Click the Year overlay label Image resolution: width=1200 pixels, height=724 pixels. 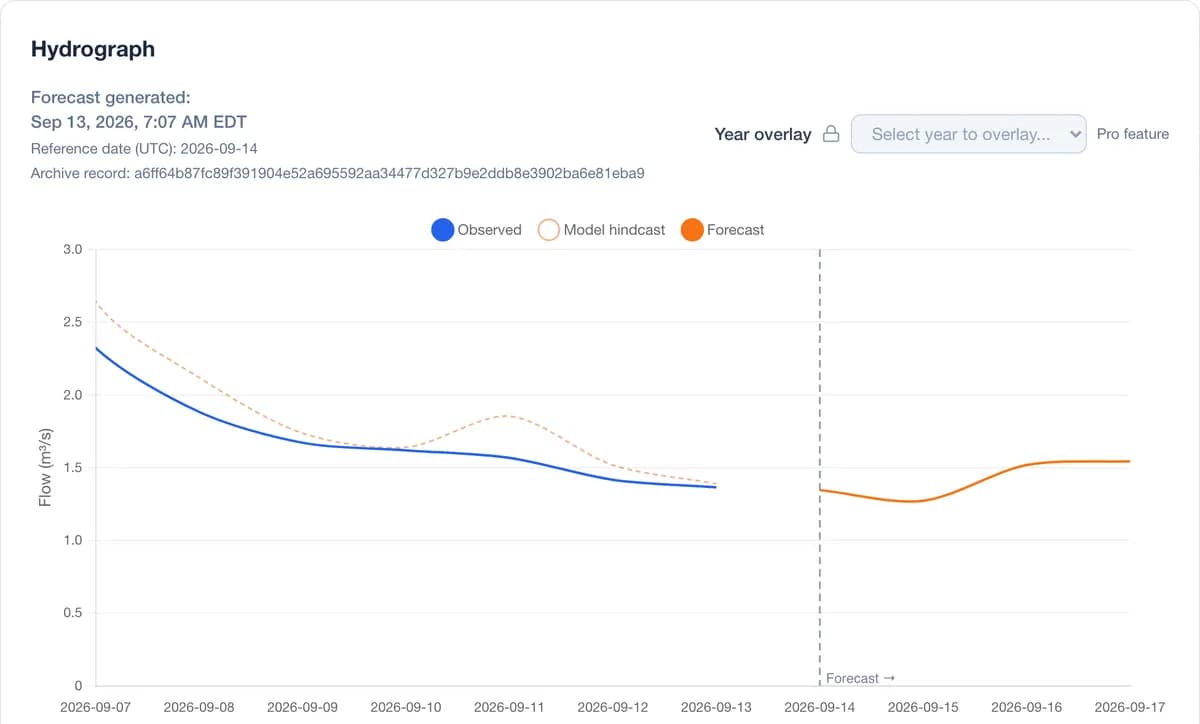[x=763, y=134]
